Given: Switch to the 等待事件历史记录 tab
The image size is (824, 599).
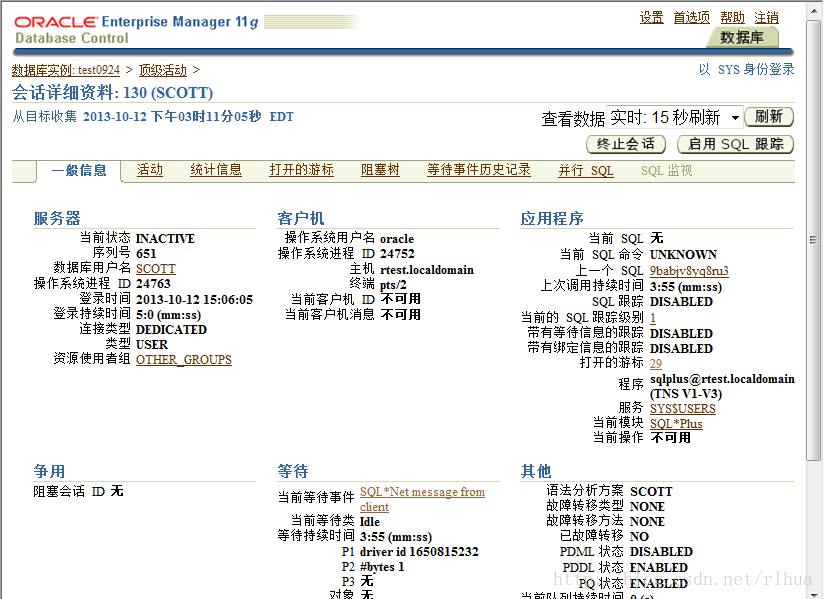Looking at the screenshot, I should pyautogui.click(x=478, y=170).
